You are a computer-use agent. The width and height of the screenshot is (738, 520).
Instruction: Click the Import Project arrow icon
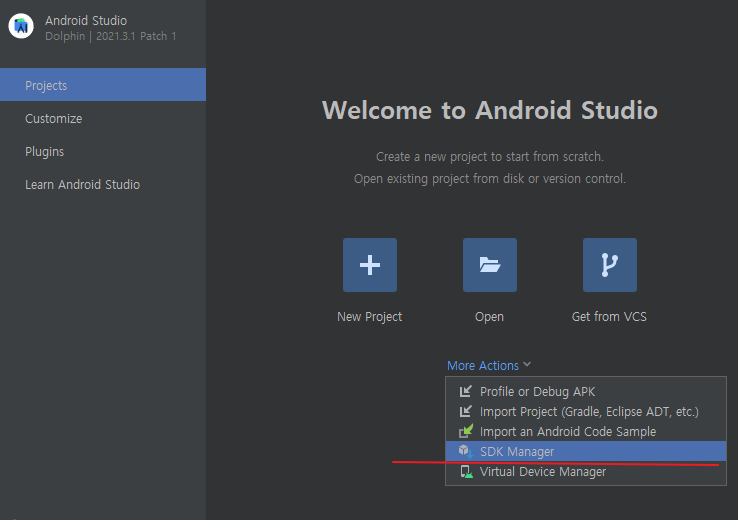pos(465,411)
